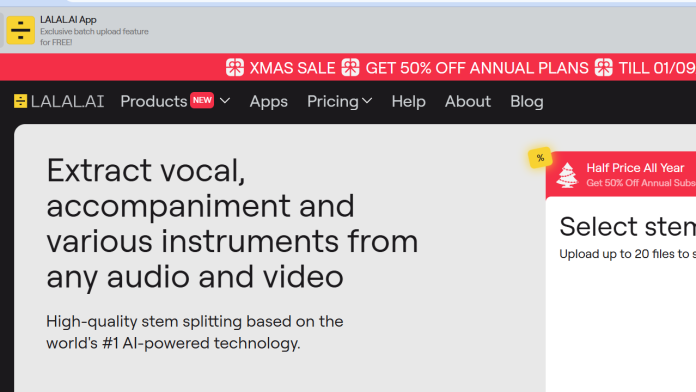Click the Half Price All Year banner
This screenshot has width=696, height=392.
(621, 174)
